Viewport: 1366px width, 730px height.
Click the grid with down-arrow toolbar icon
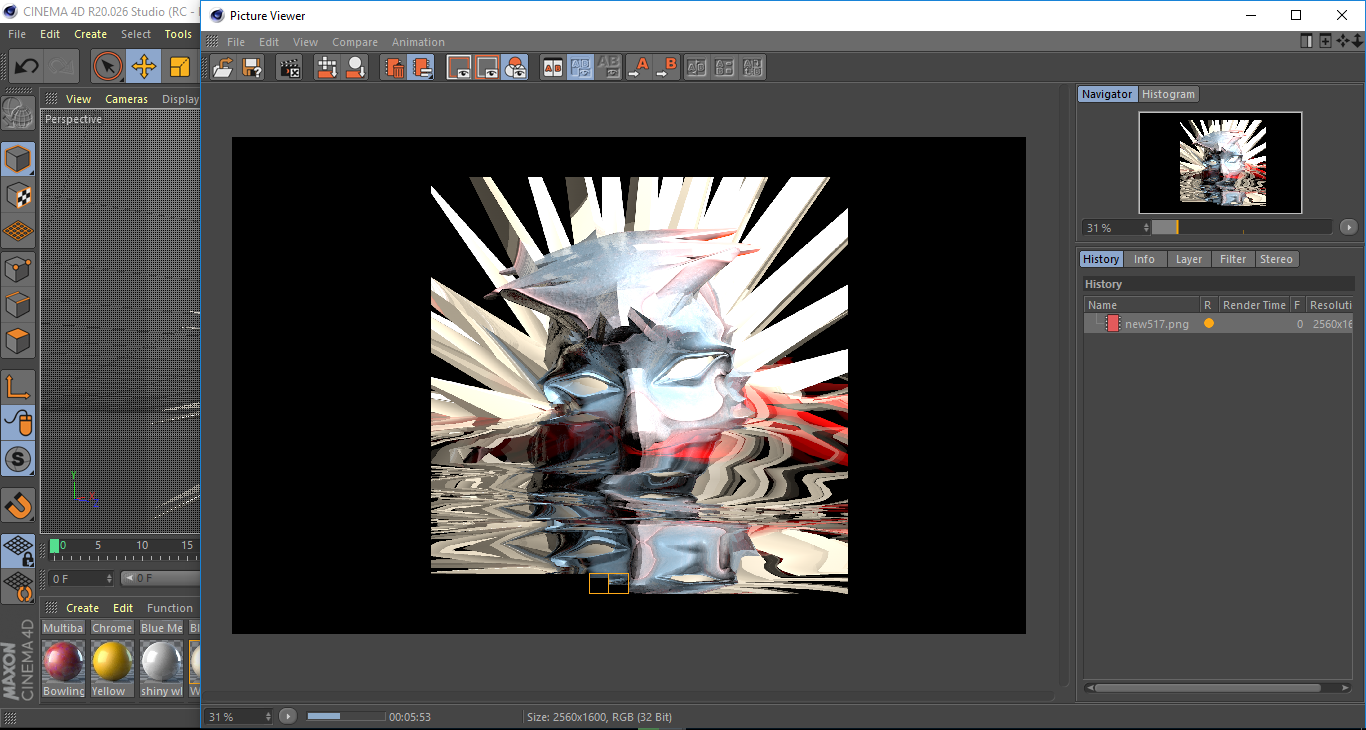pyautogui.click(x=327, y=68)
